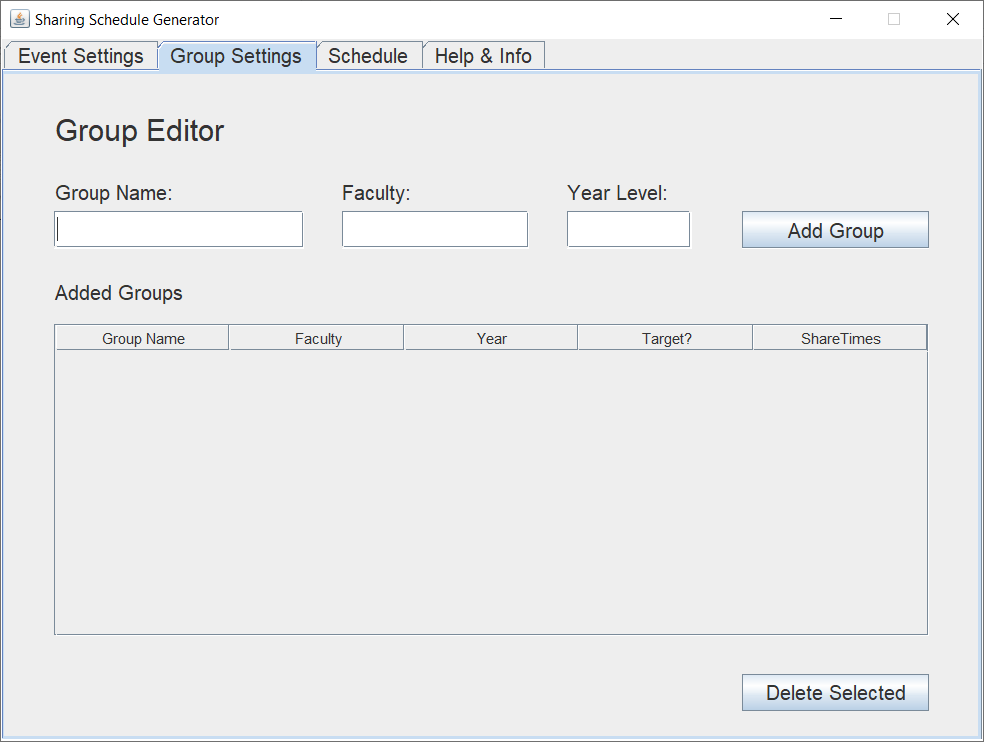Click the Year column header
This screenshot has width=984, height=742.
click(491, 338)
